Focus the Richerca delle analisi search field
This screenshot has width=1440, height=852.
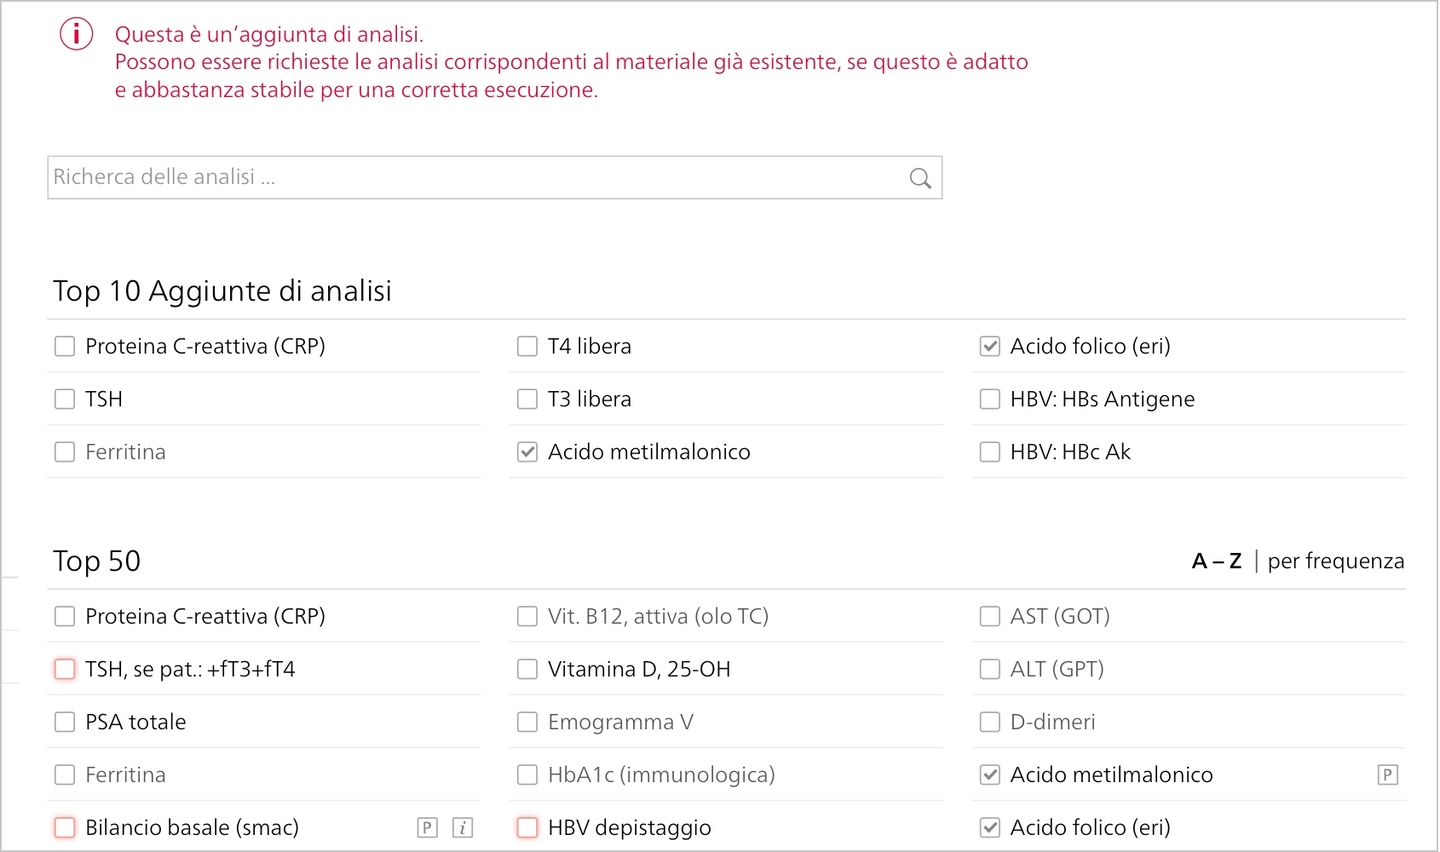pyautogui.click(x=494, y=177)
